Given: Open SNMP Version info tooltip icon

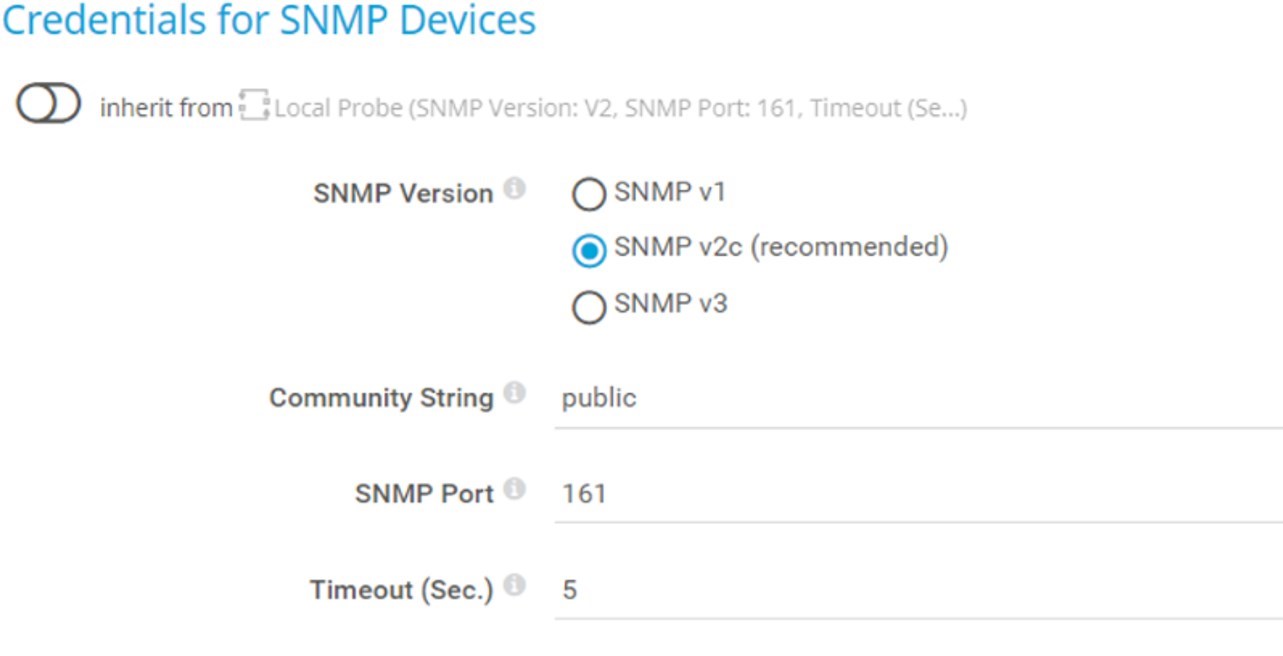Looking at the screenshot, I should coord(514,188).
